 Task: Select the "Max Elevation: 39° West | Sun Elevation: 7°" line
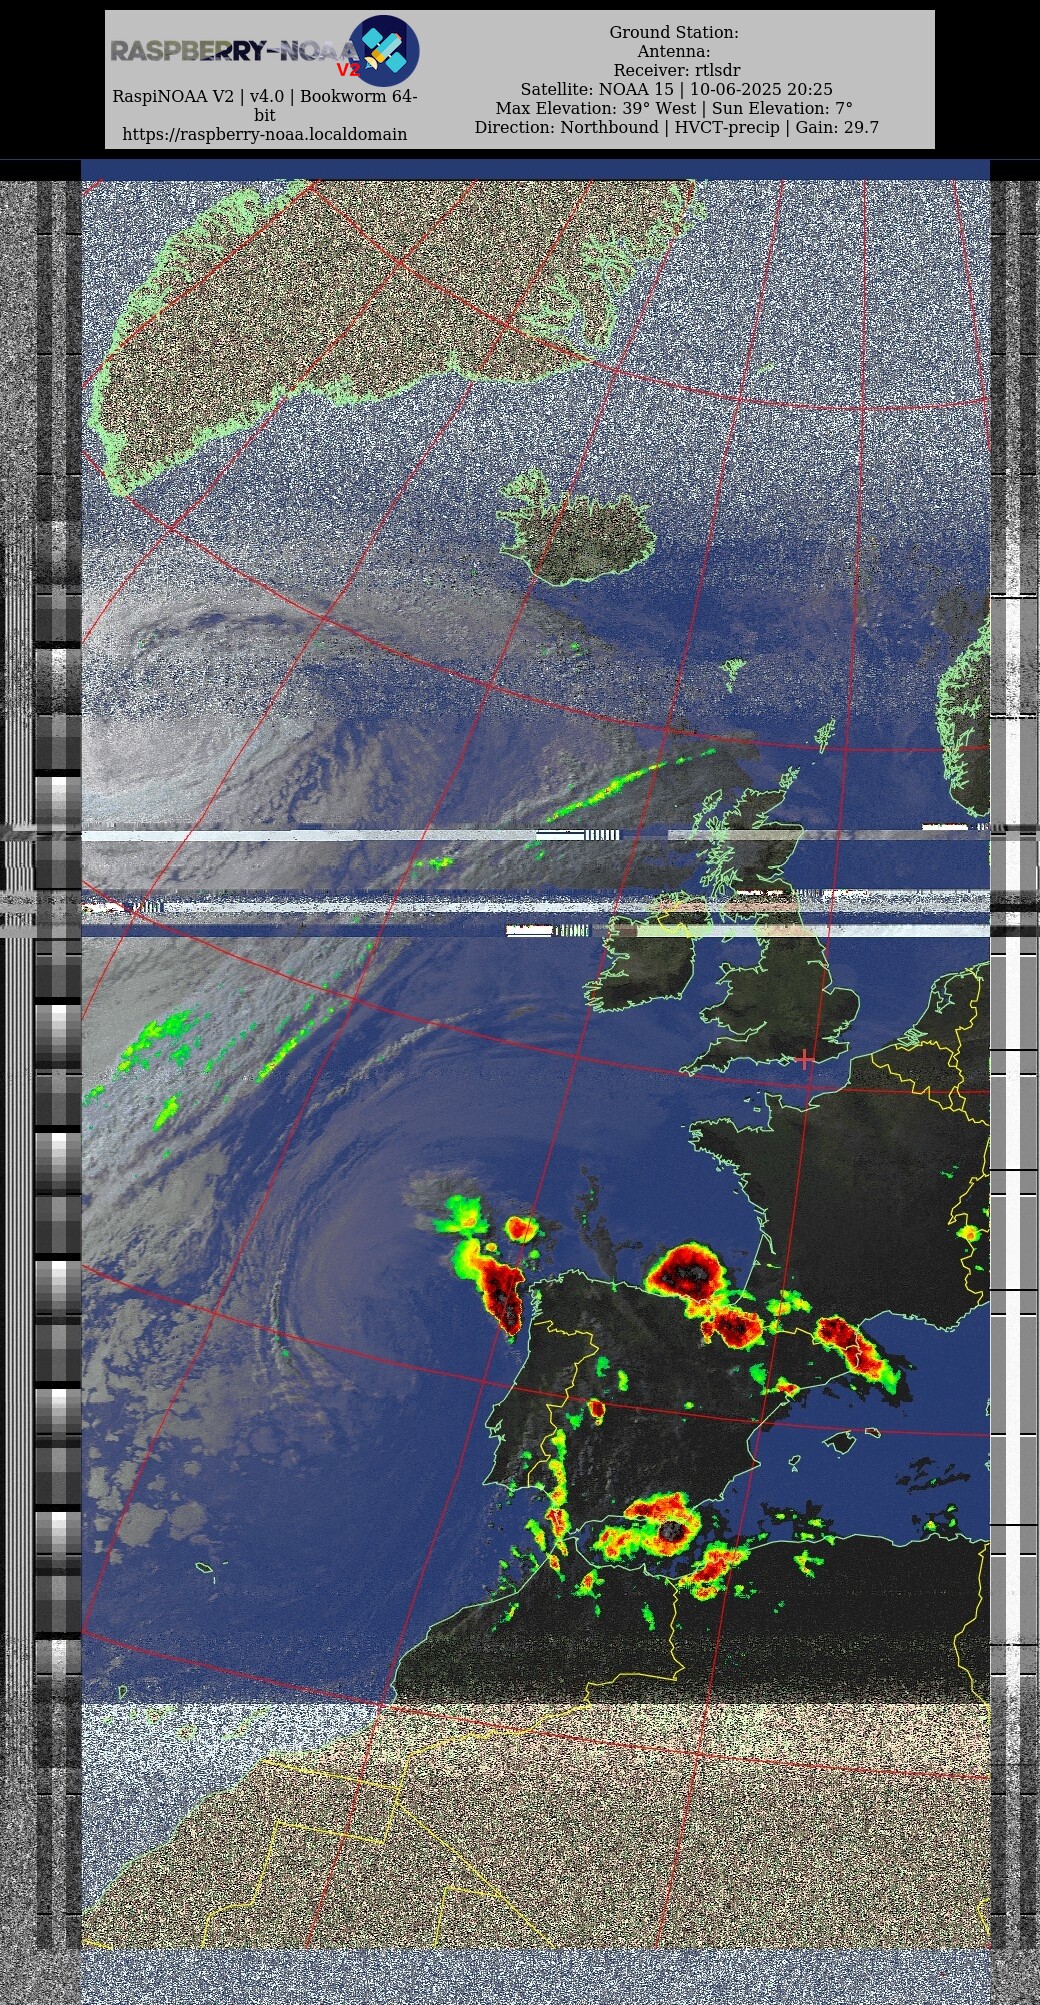674,108
